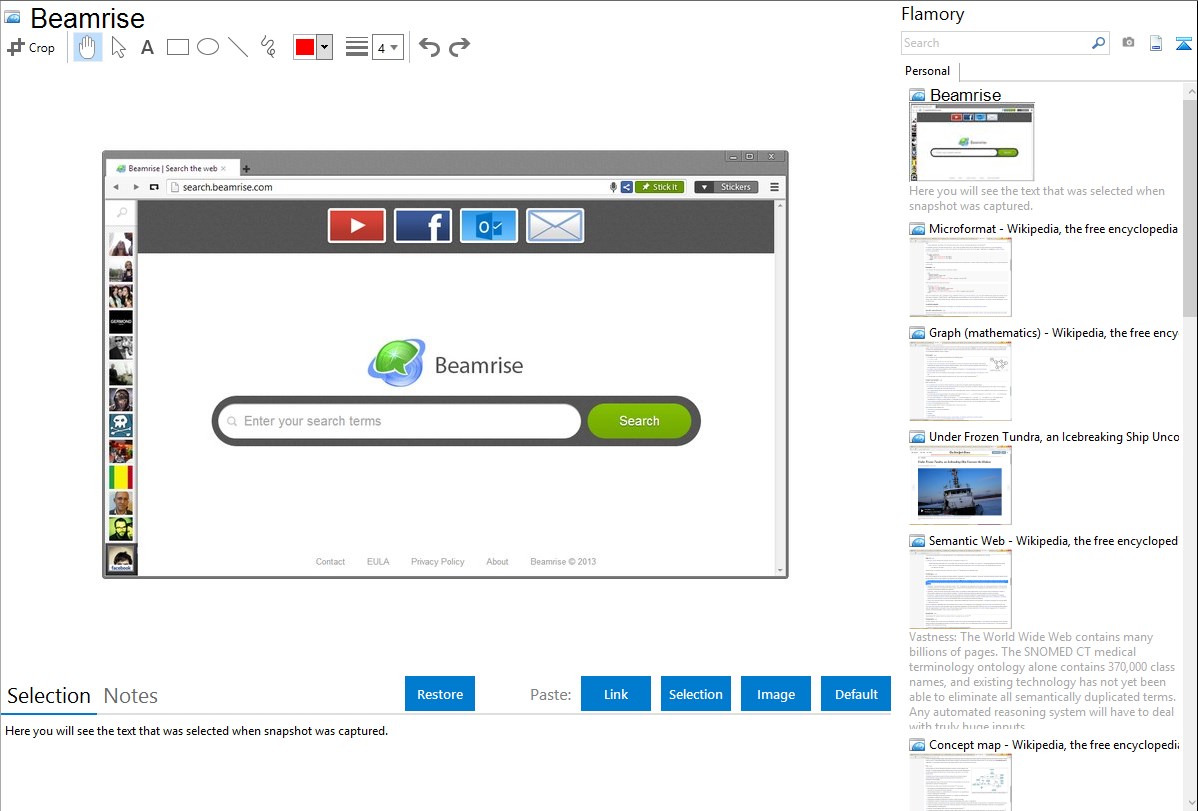Select the text annotation tool

[147, 47]
